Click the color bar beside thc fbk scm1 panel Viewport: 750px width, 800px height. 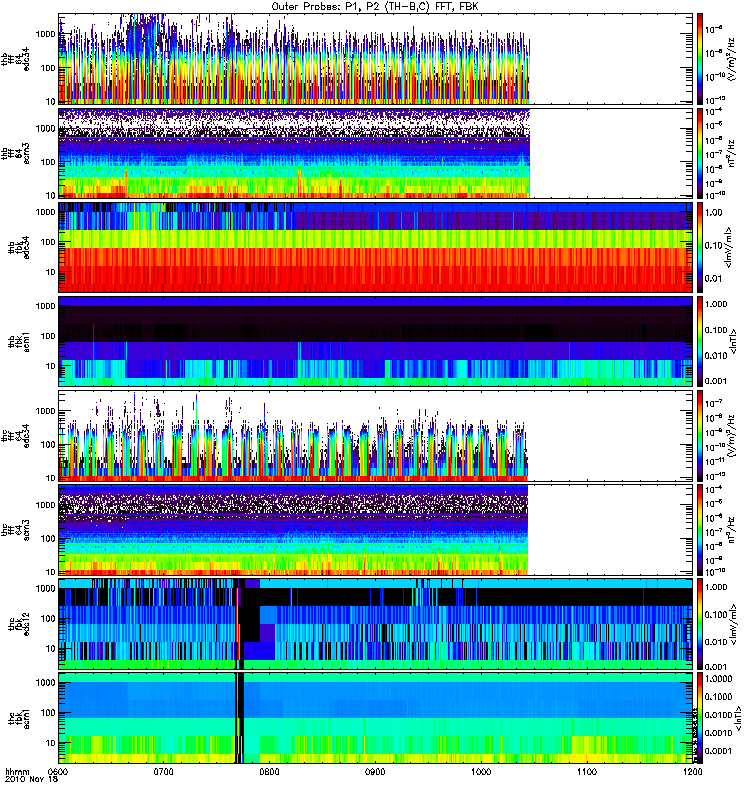pos(700,718)
